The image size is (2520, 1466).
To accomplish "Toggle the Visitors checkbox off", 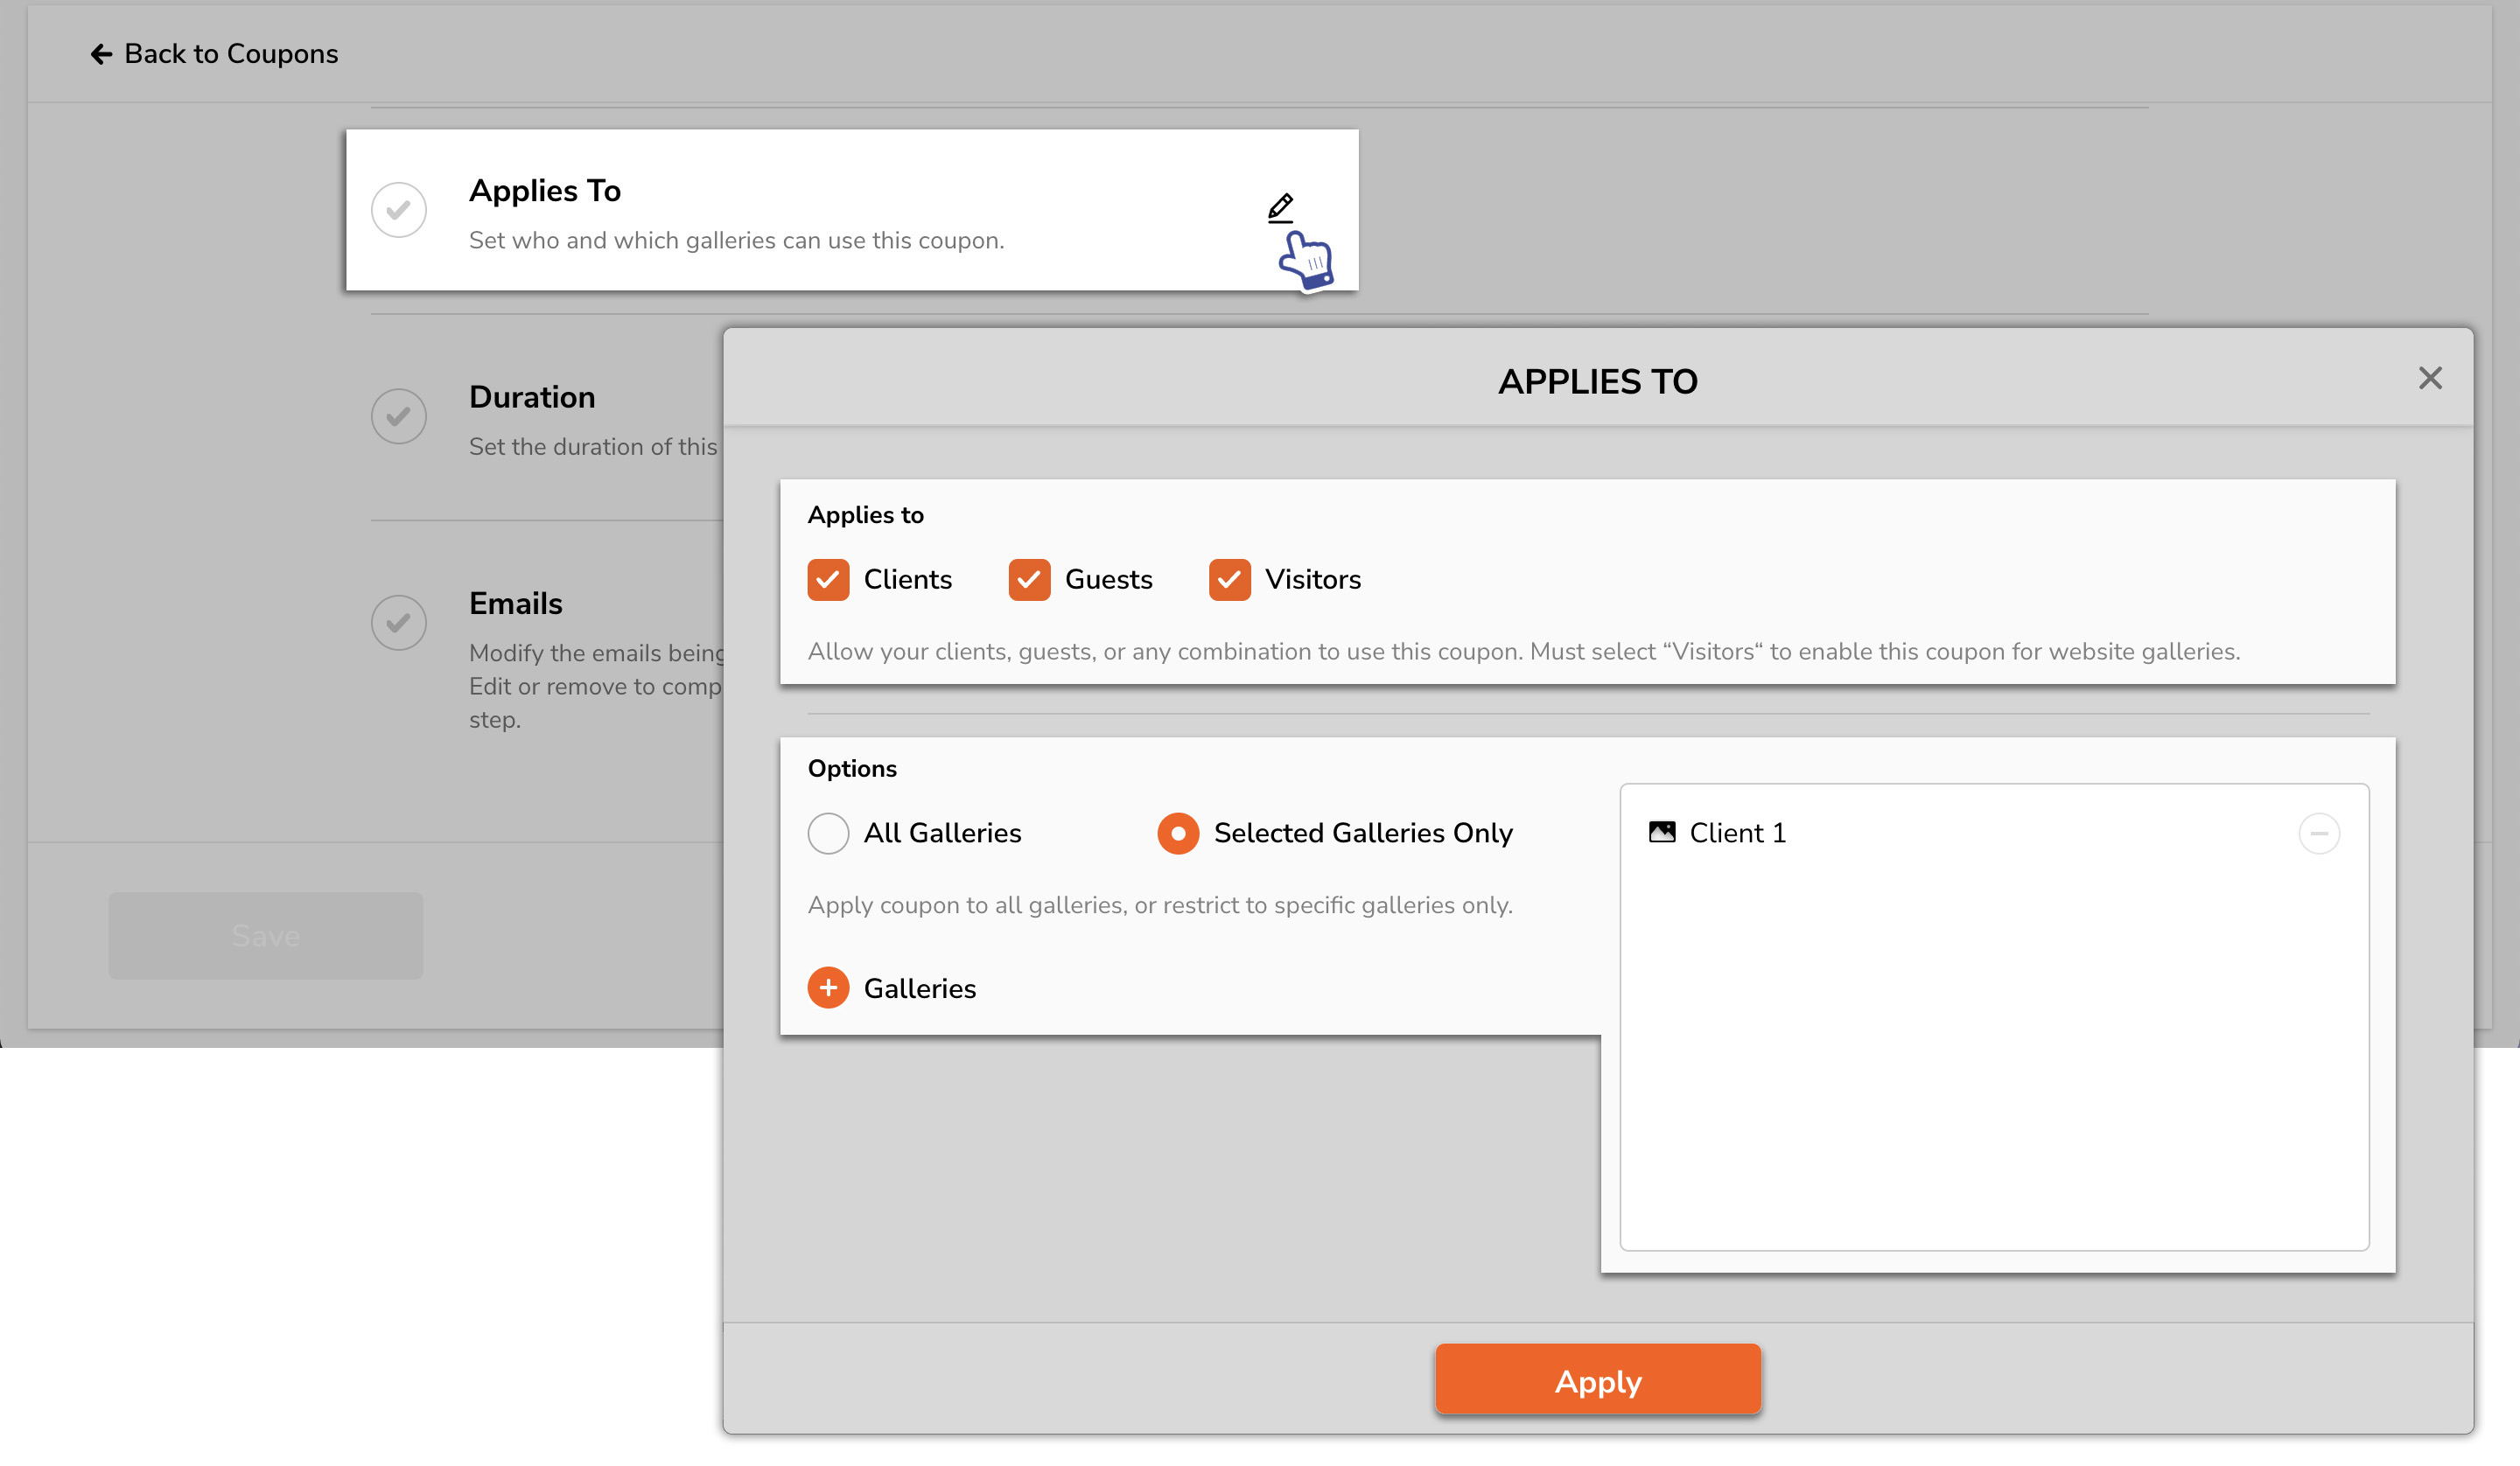I will click(1228, 579).
